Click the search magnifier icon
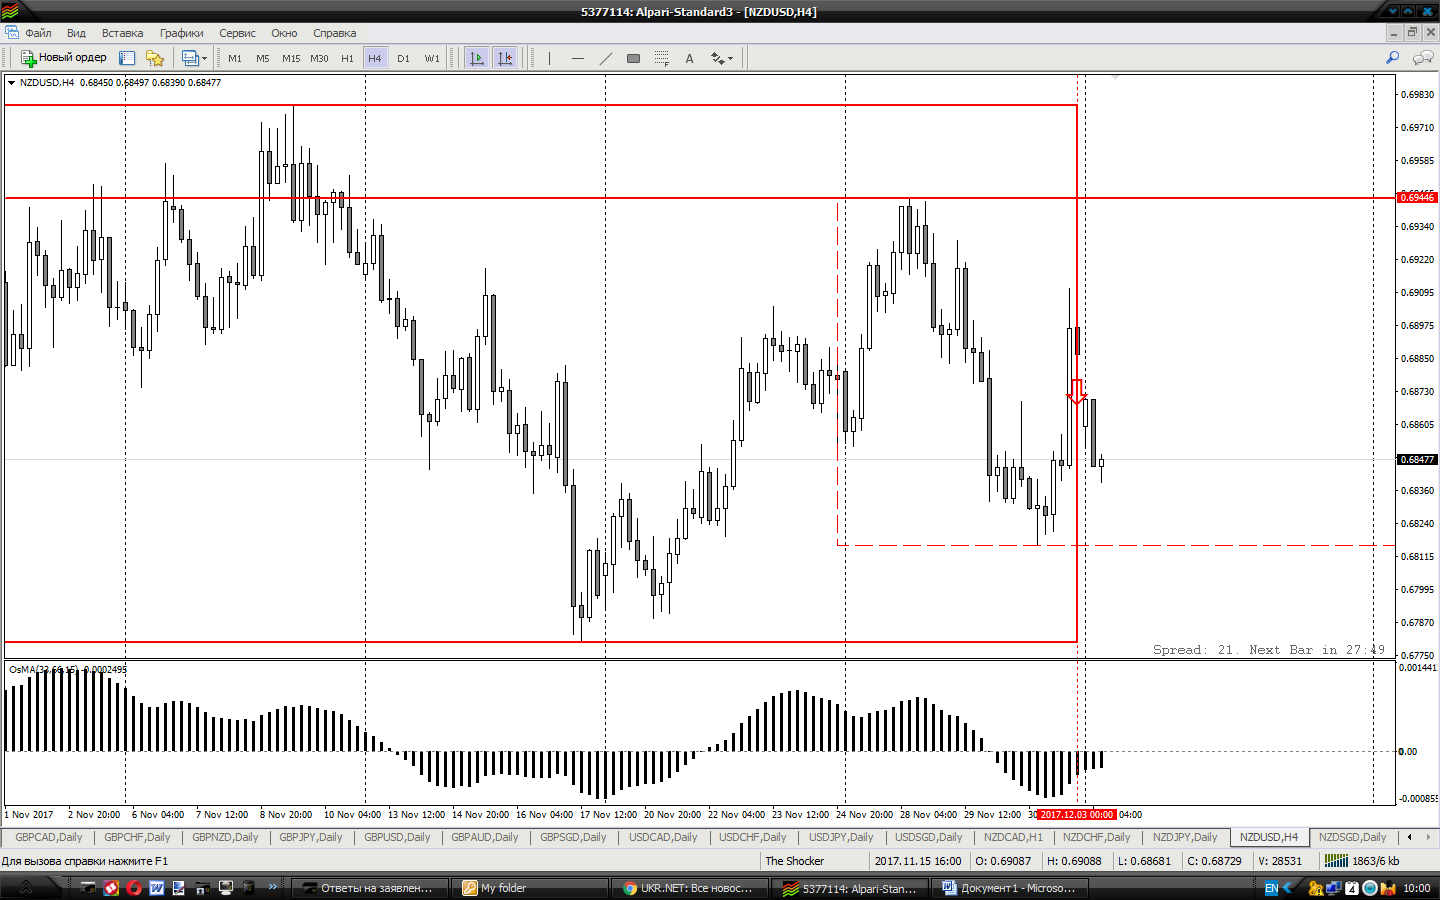 (x=1392, y=58)
